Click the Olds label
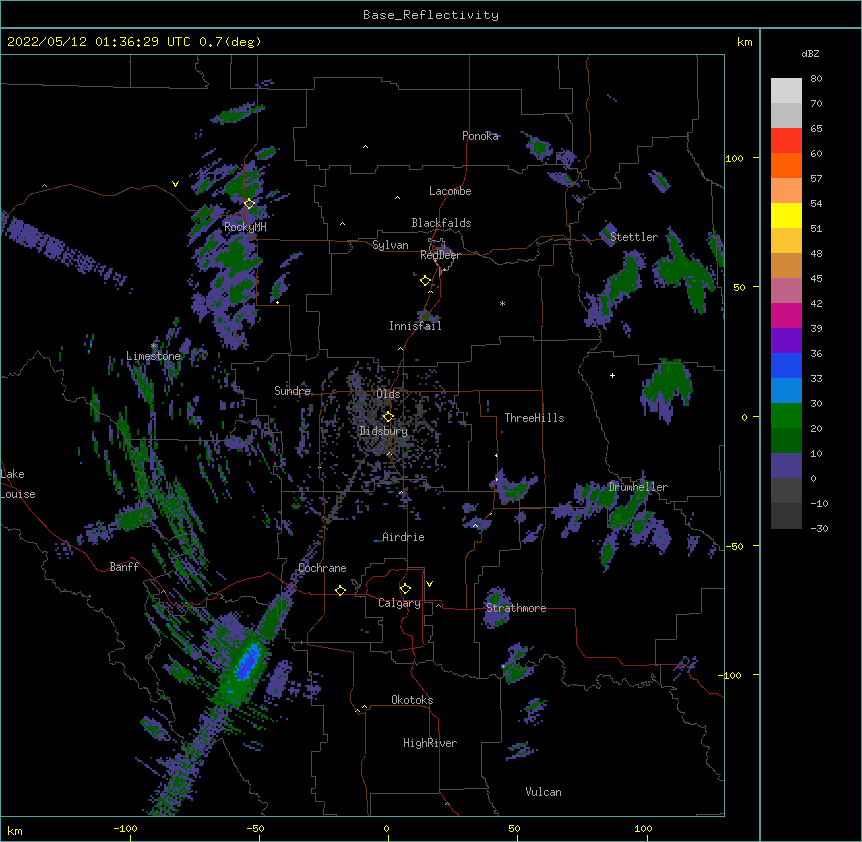The image size is (862, 842). point(388,394)
